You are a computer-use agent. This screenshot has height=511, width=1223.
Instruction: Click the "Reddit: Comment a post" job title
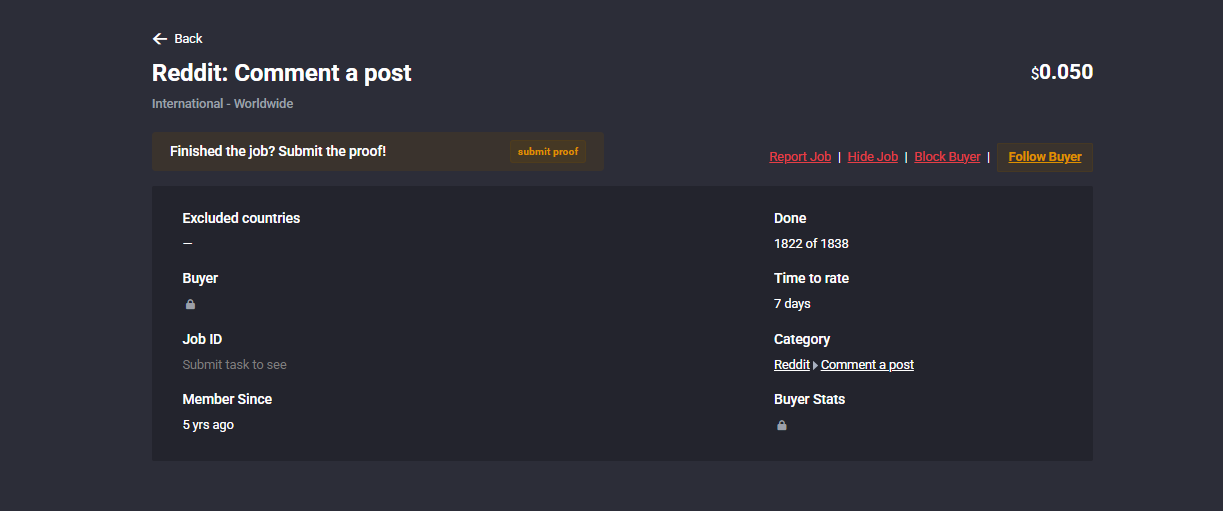pyautogui.click(x=281, y=73)
